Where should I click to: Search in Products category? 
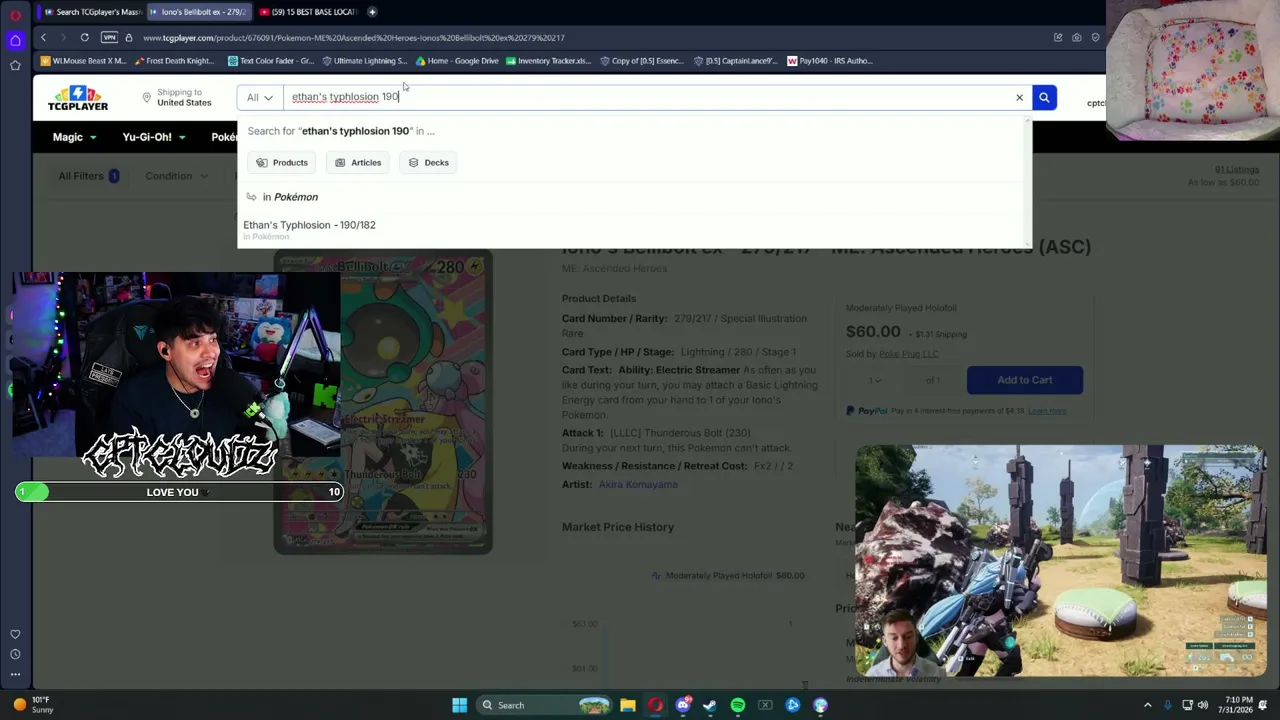[281, 162]
